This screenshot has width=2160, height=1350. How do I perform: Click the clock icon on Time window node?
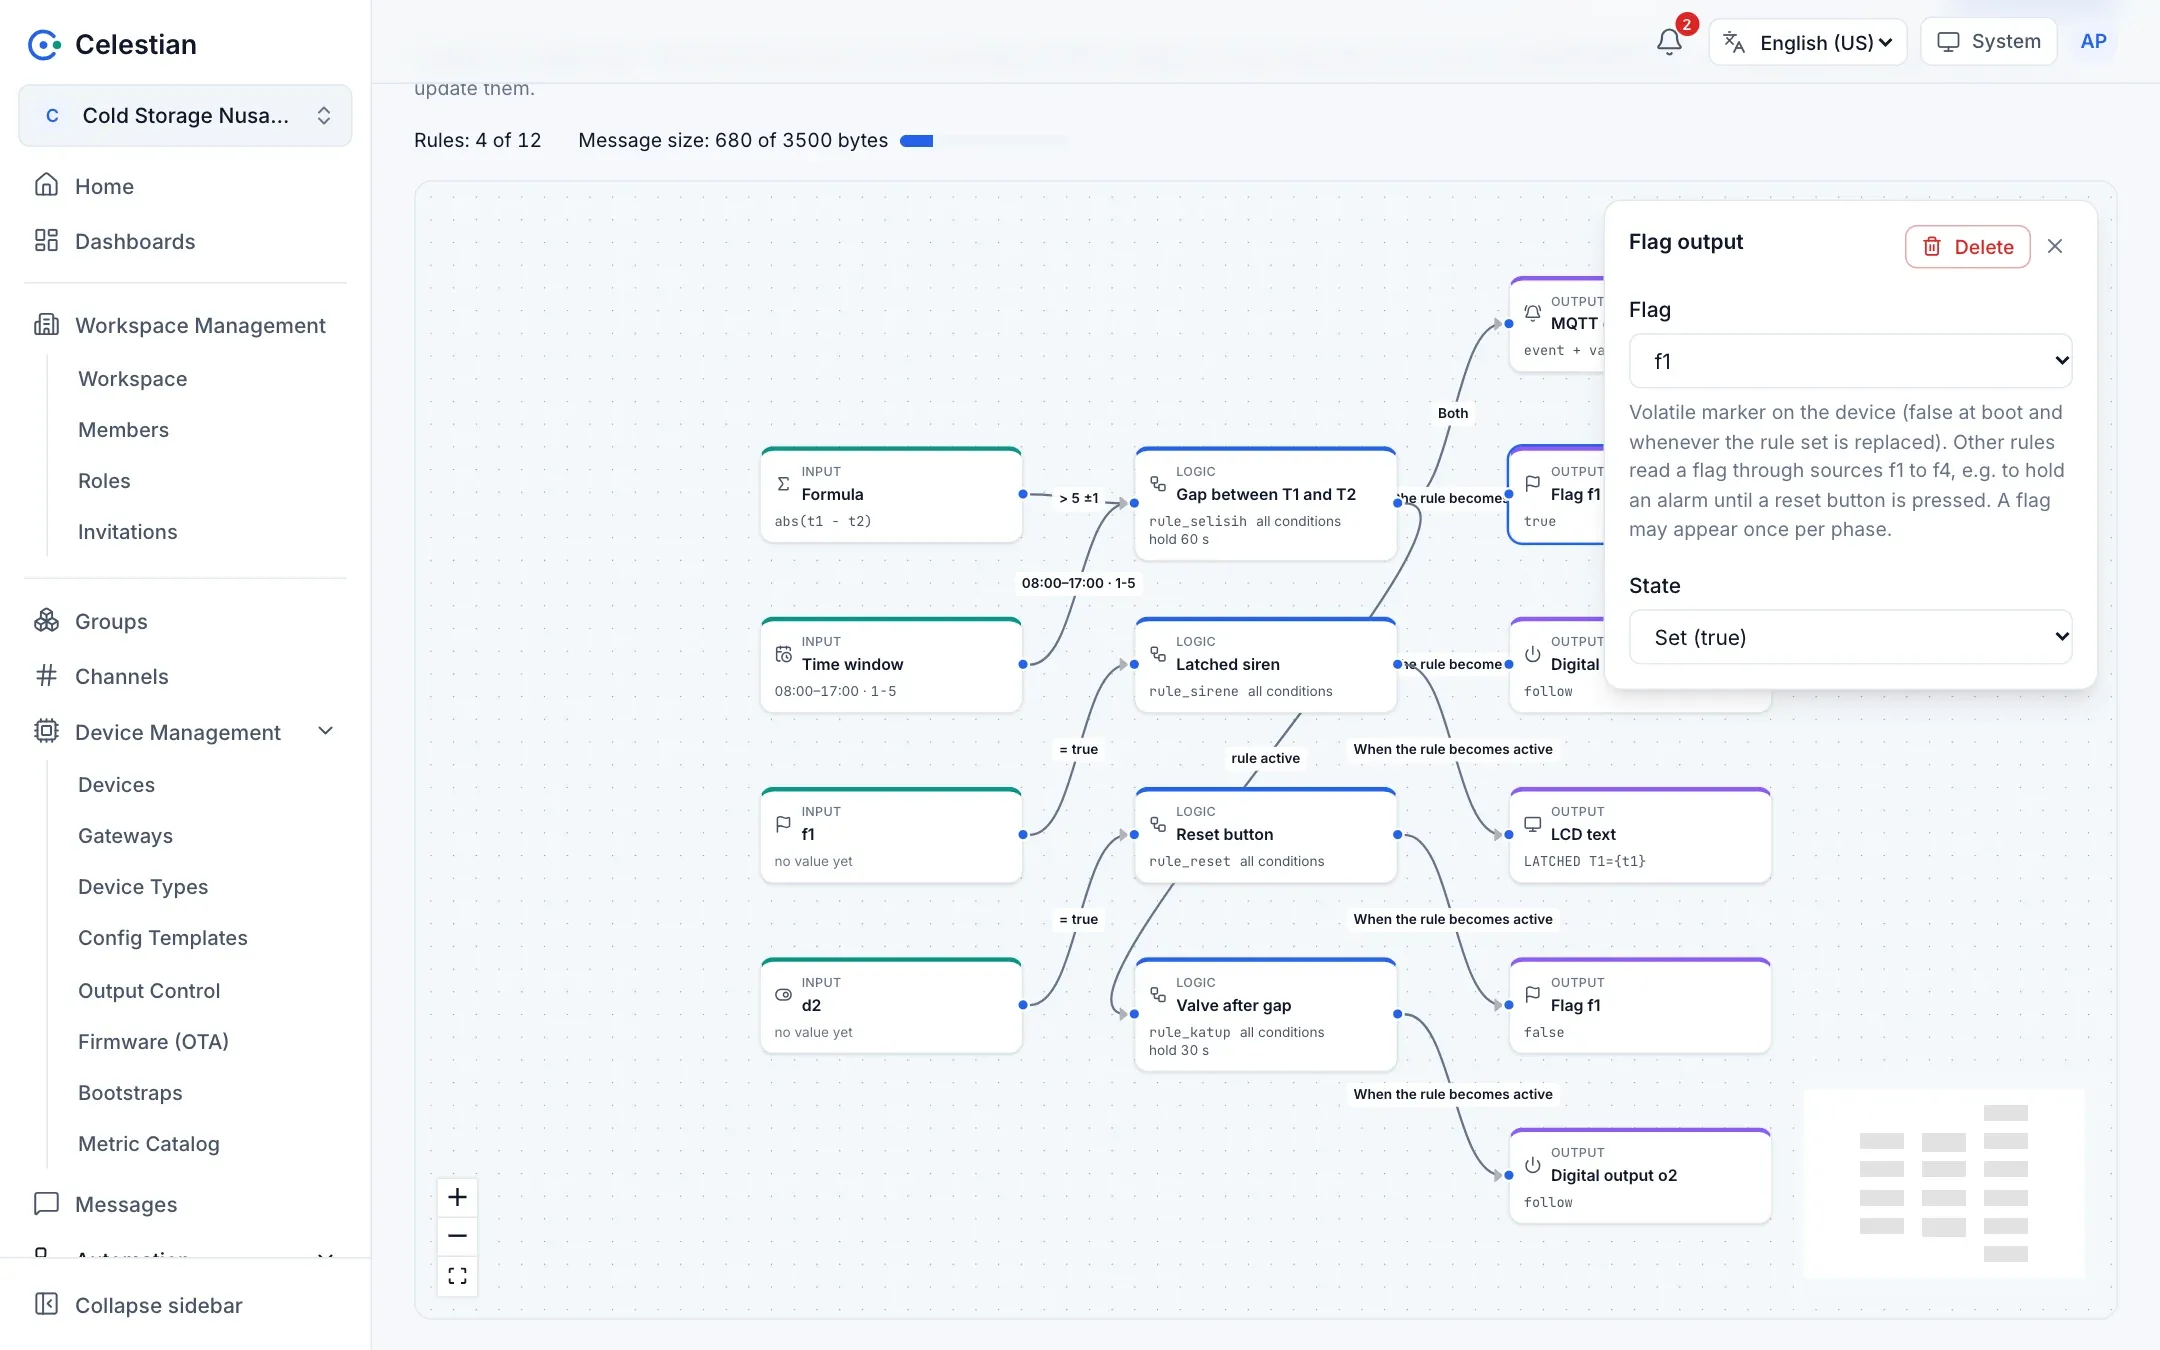click(784, 655)
